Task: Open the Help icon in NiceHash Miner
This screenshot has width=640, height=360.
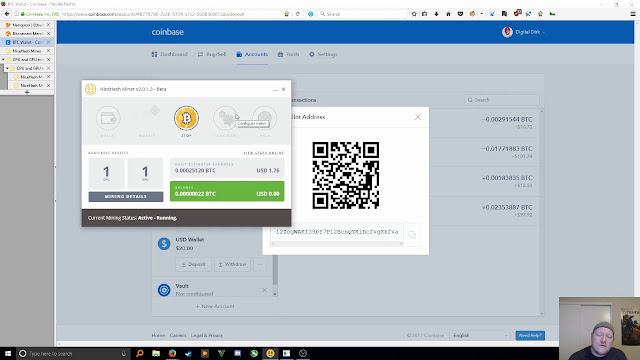Action: pyautogui.click(x=264, y=118)
